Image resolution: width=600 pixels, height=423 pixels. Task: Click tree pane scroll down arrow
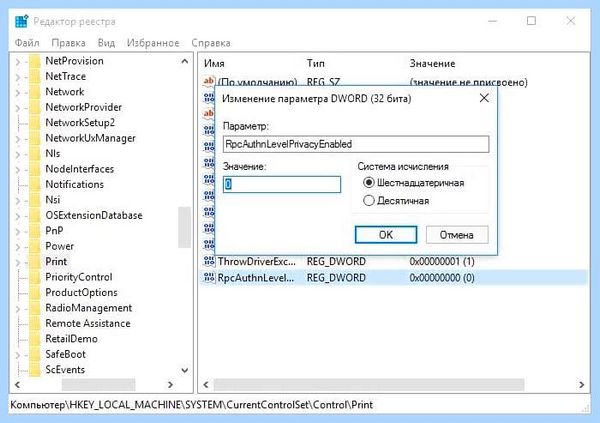[184, 370]
